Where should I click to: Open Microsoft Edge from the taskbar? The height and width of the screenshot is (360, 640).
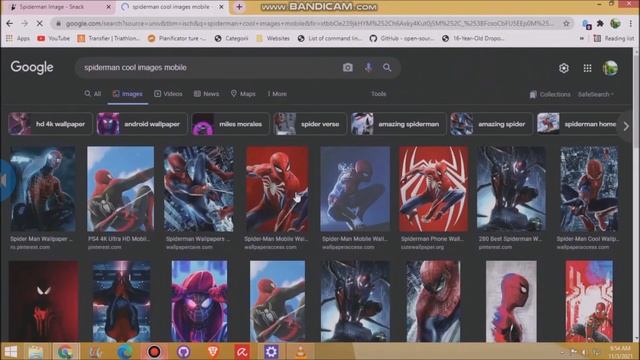[124, 351]
